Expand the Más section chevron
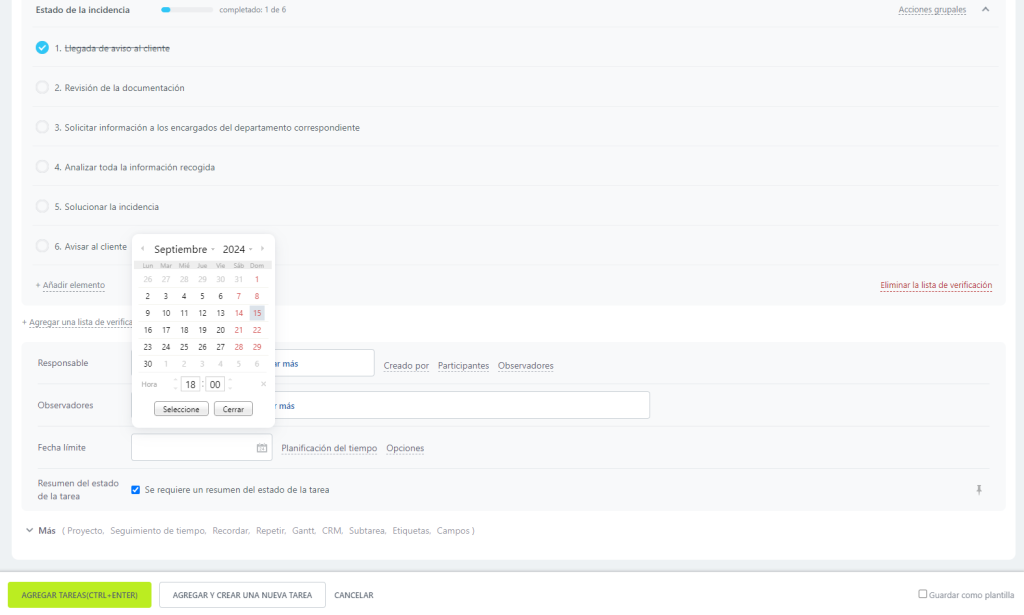Screen dimensions: 1024x615 pyautogui.click(x=29, y=530)
